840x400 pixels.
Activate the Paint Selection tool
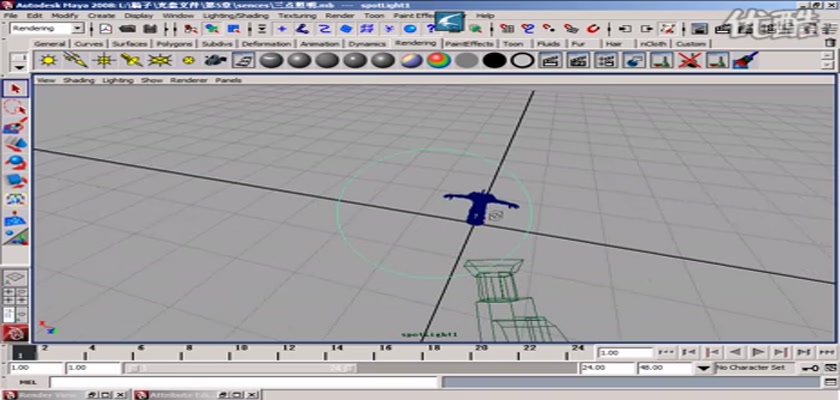pos(16,127)
